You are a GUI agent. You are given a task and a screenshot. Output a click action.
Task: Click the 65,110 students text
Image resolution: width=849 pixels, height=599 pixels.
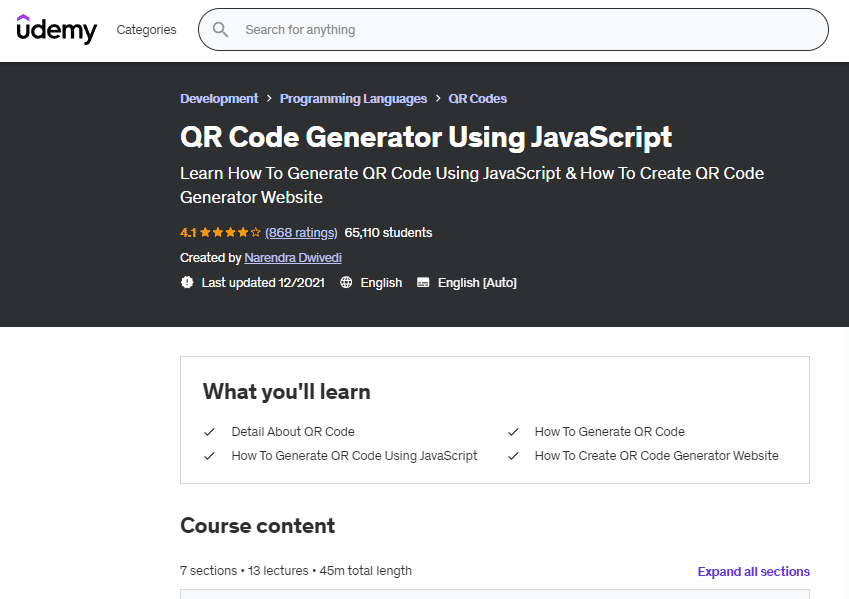click(388, 233)
